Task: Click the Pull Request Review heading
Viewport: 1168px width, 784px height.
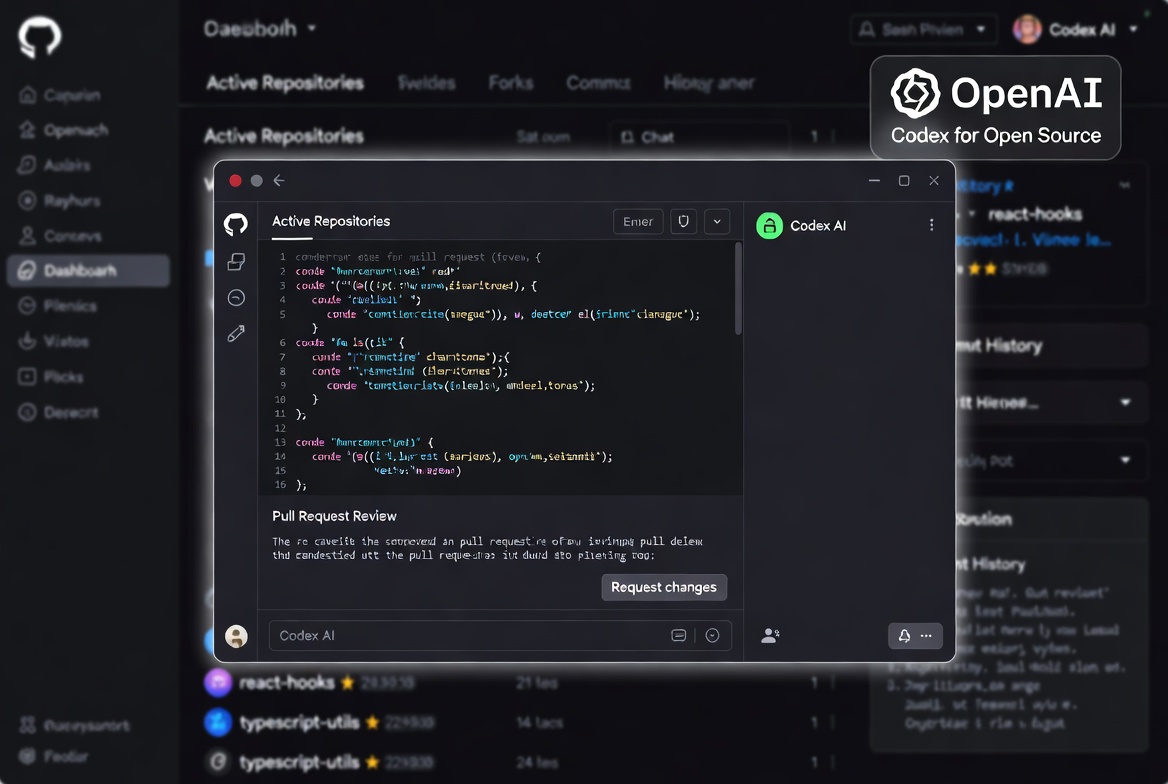Action: [334, 516]
